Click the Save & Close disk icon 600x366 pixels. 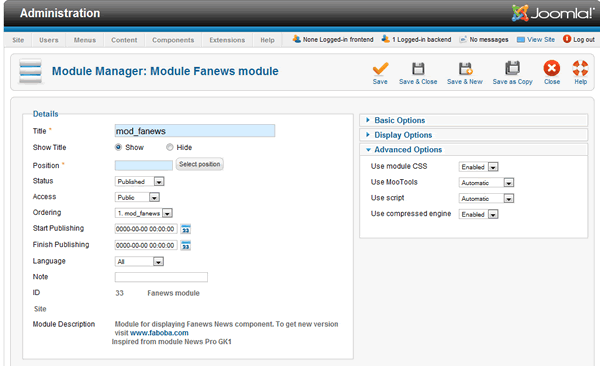point(418,69)
